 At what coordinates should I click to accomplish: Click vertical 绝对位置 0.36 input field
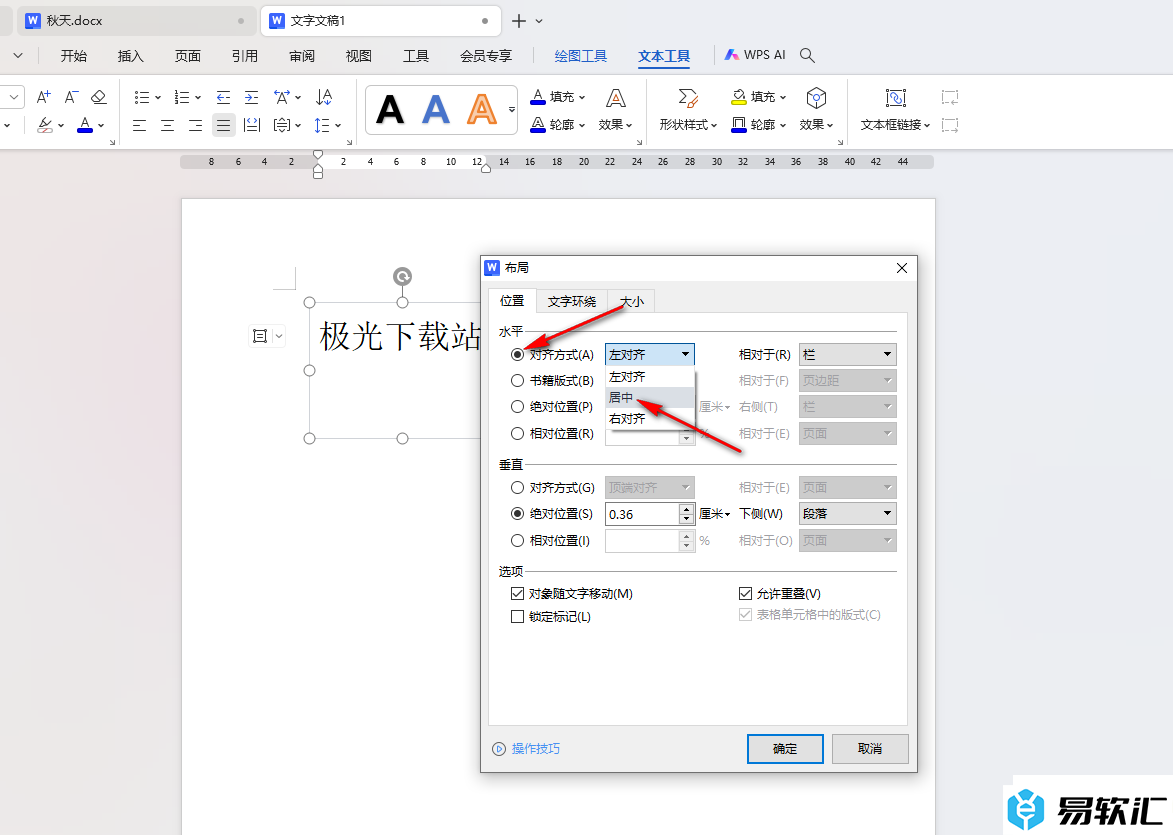tap(642, 514)
